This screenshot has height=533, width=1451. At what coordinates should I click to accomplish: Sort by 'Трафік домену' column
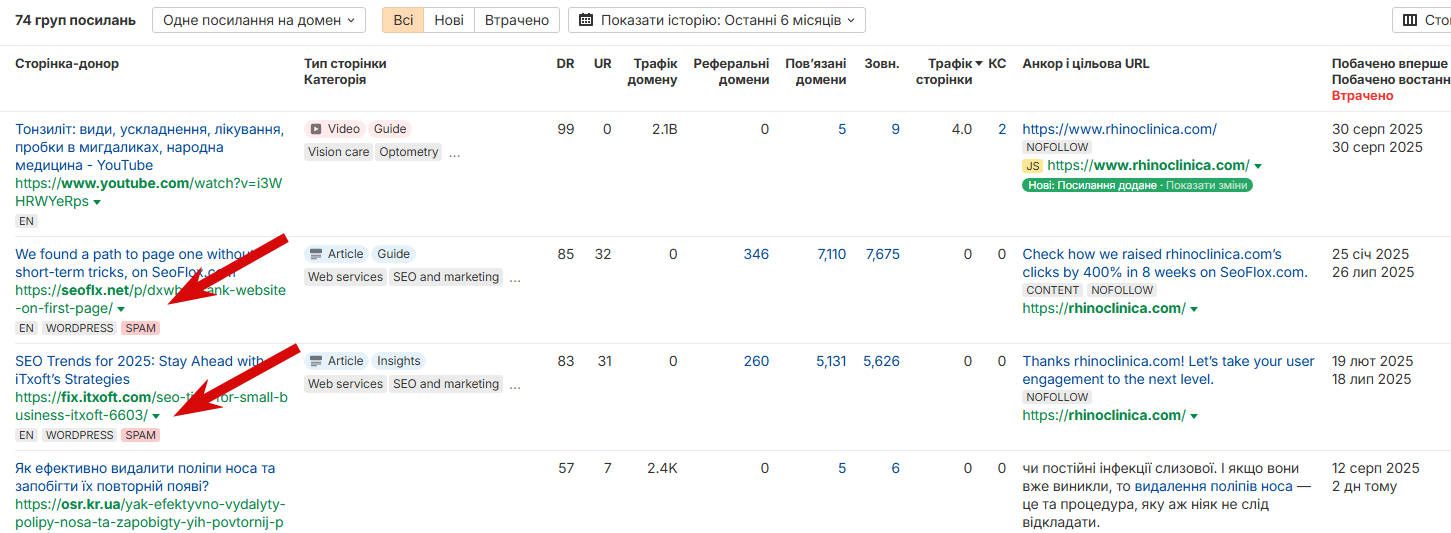point(653,71)
